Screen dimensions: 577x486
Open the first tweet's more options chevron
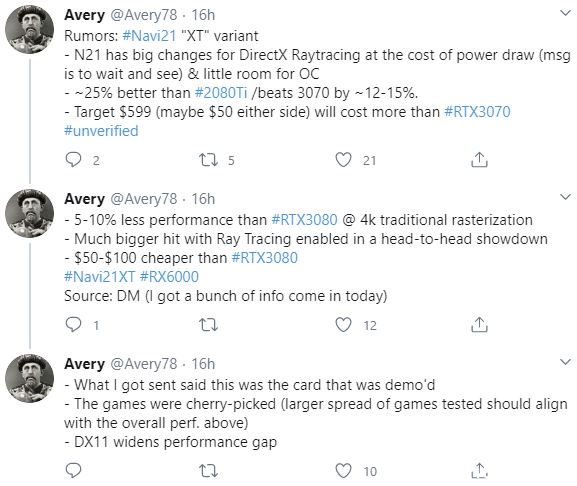(x=565, y=13)
